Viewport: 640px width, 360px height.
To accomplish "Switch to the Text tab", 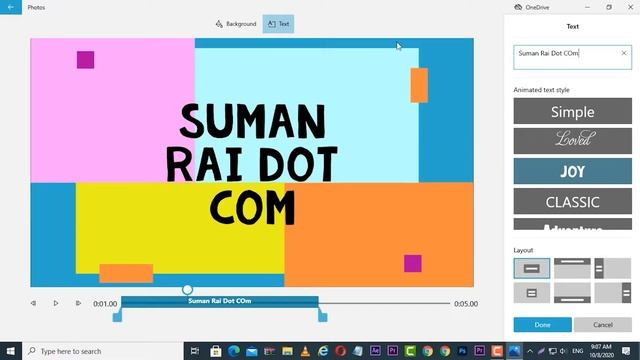I will (278, 24).
